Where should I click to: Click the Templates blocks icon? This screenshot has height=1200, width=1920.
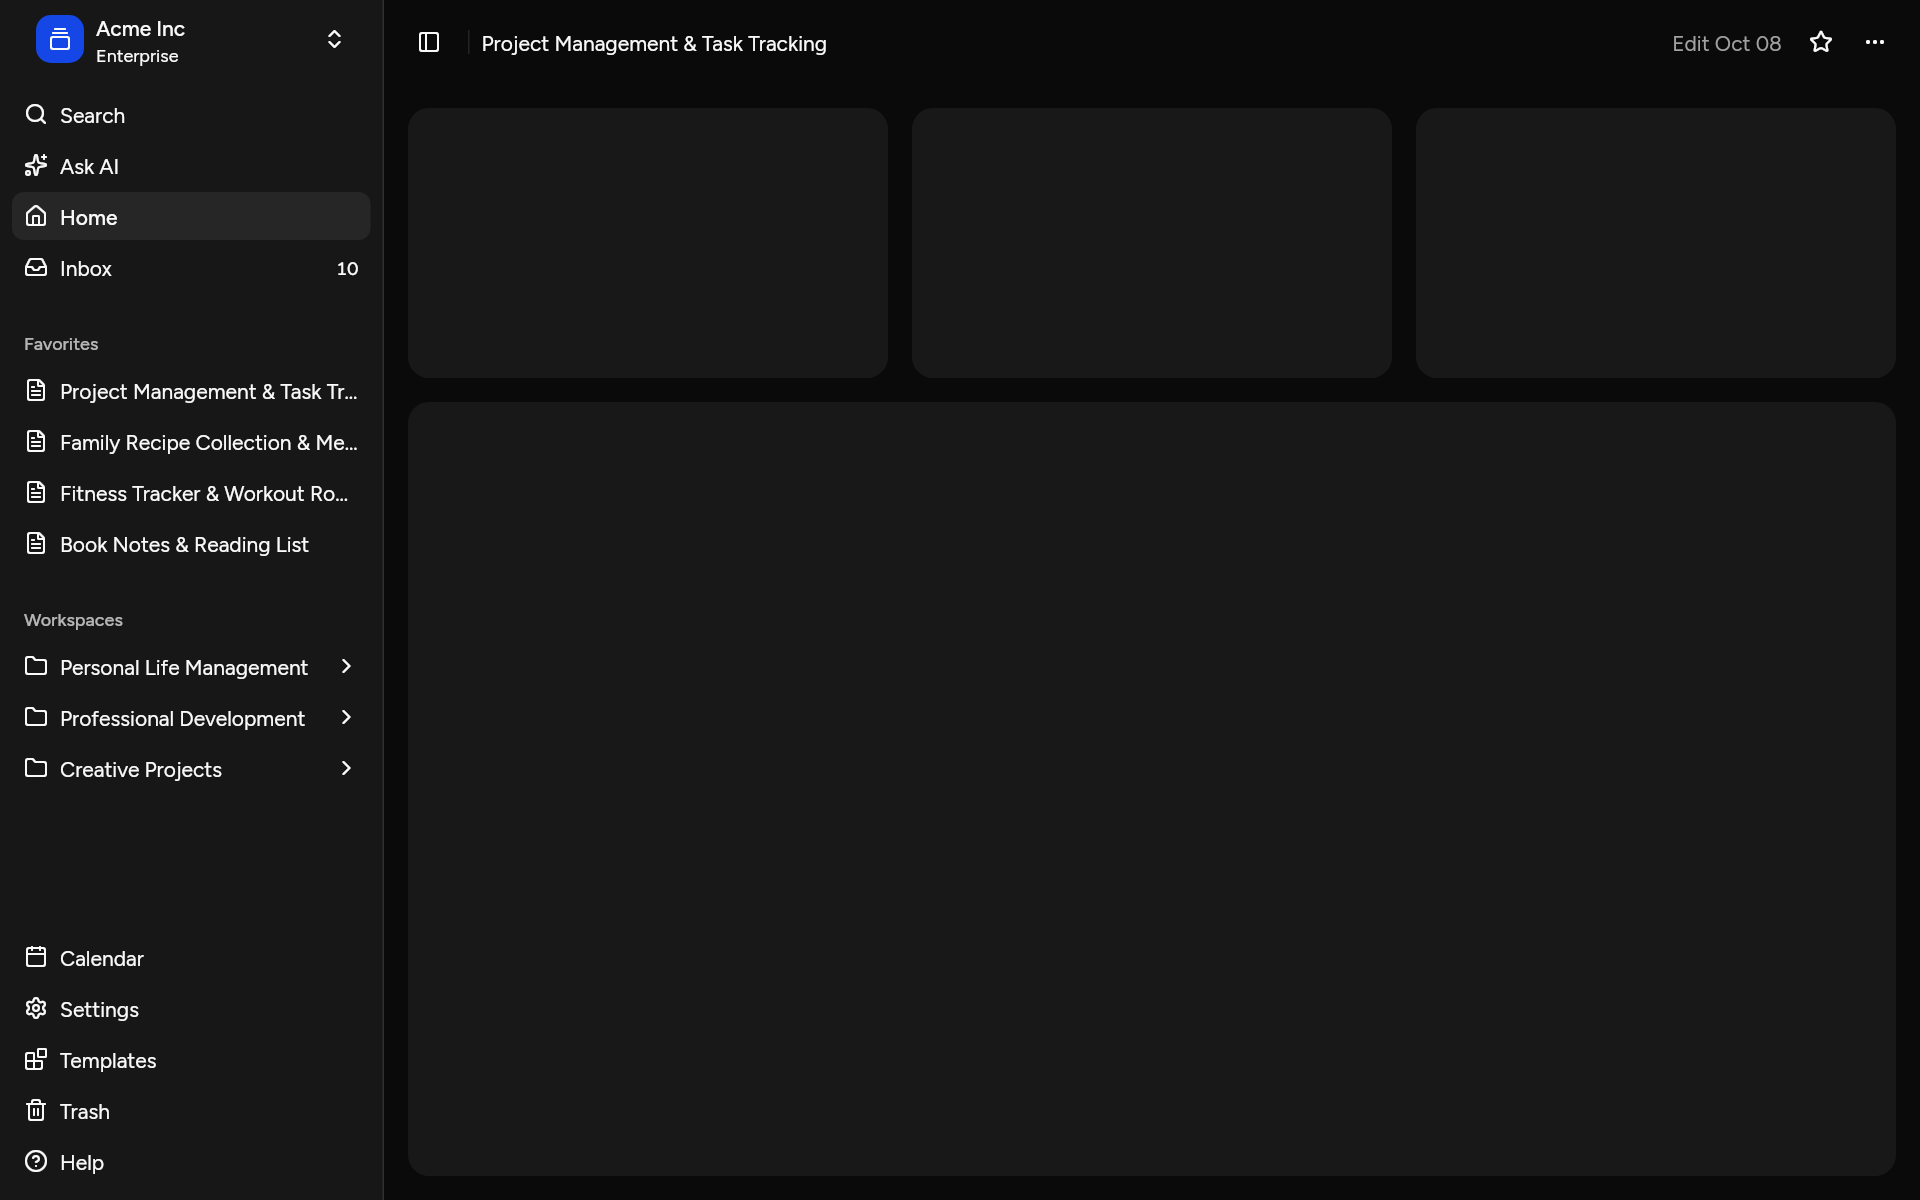(36, 1060)
